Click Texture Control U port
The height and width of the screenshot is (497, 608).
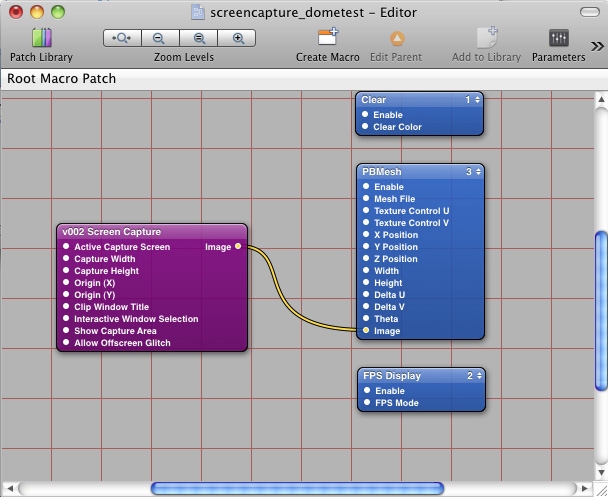(x=366, y=211)
